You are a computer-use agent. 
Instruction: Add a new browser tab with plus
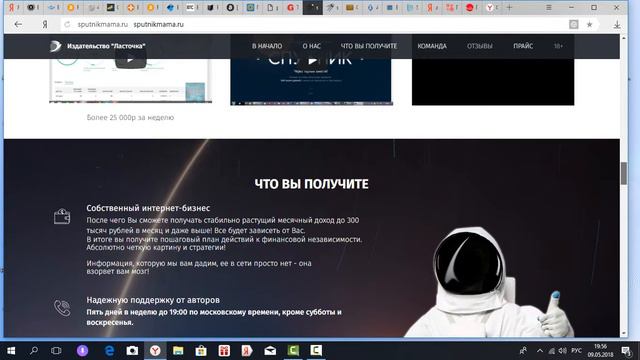click(x=509, y=7)
